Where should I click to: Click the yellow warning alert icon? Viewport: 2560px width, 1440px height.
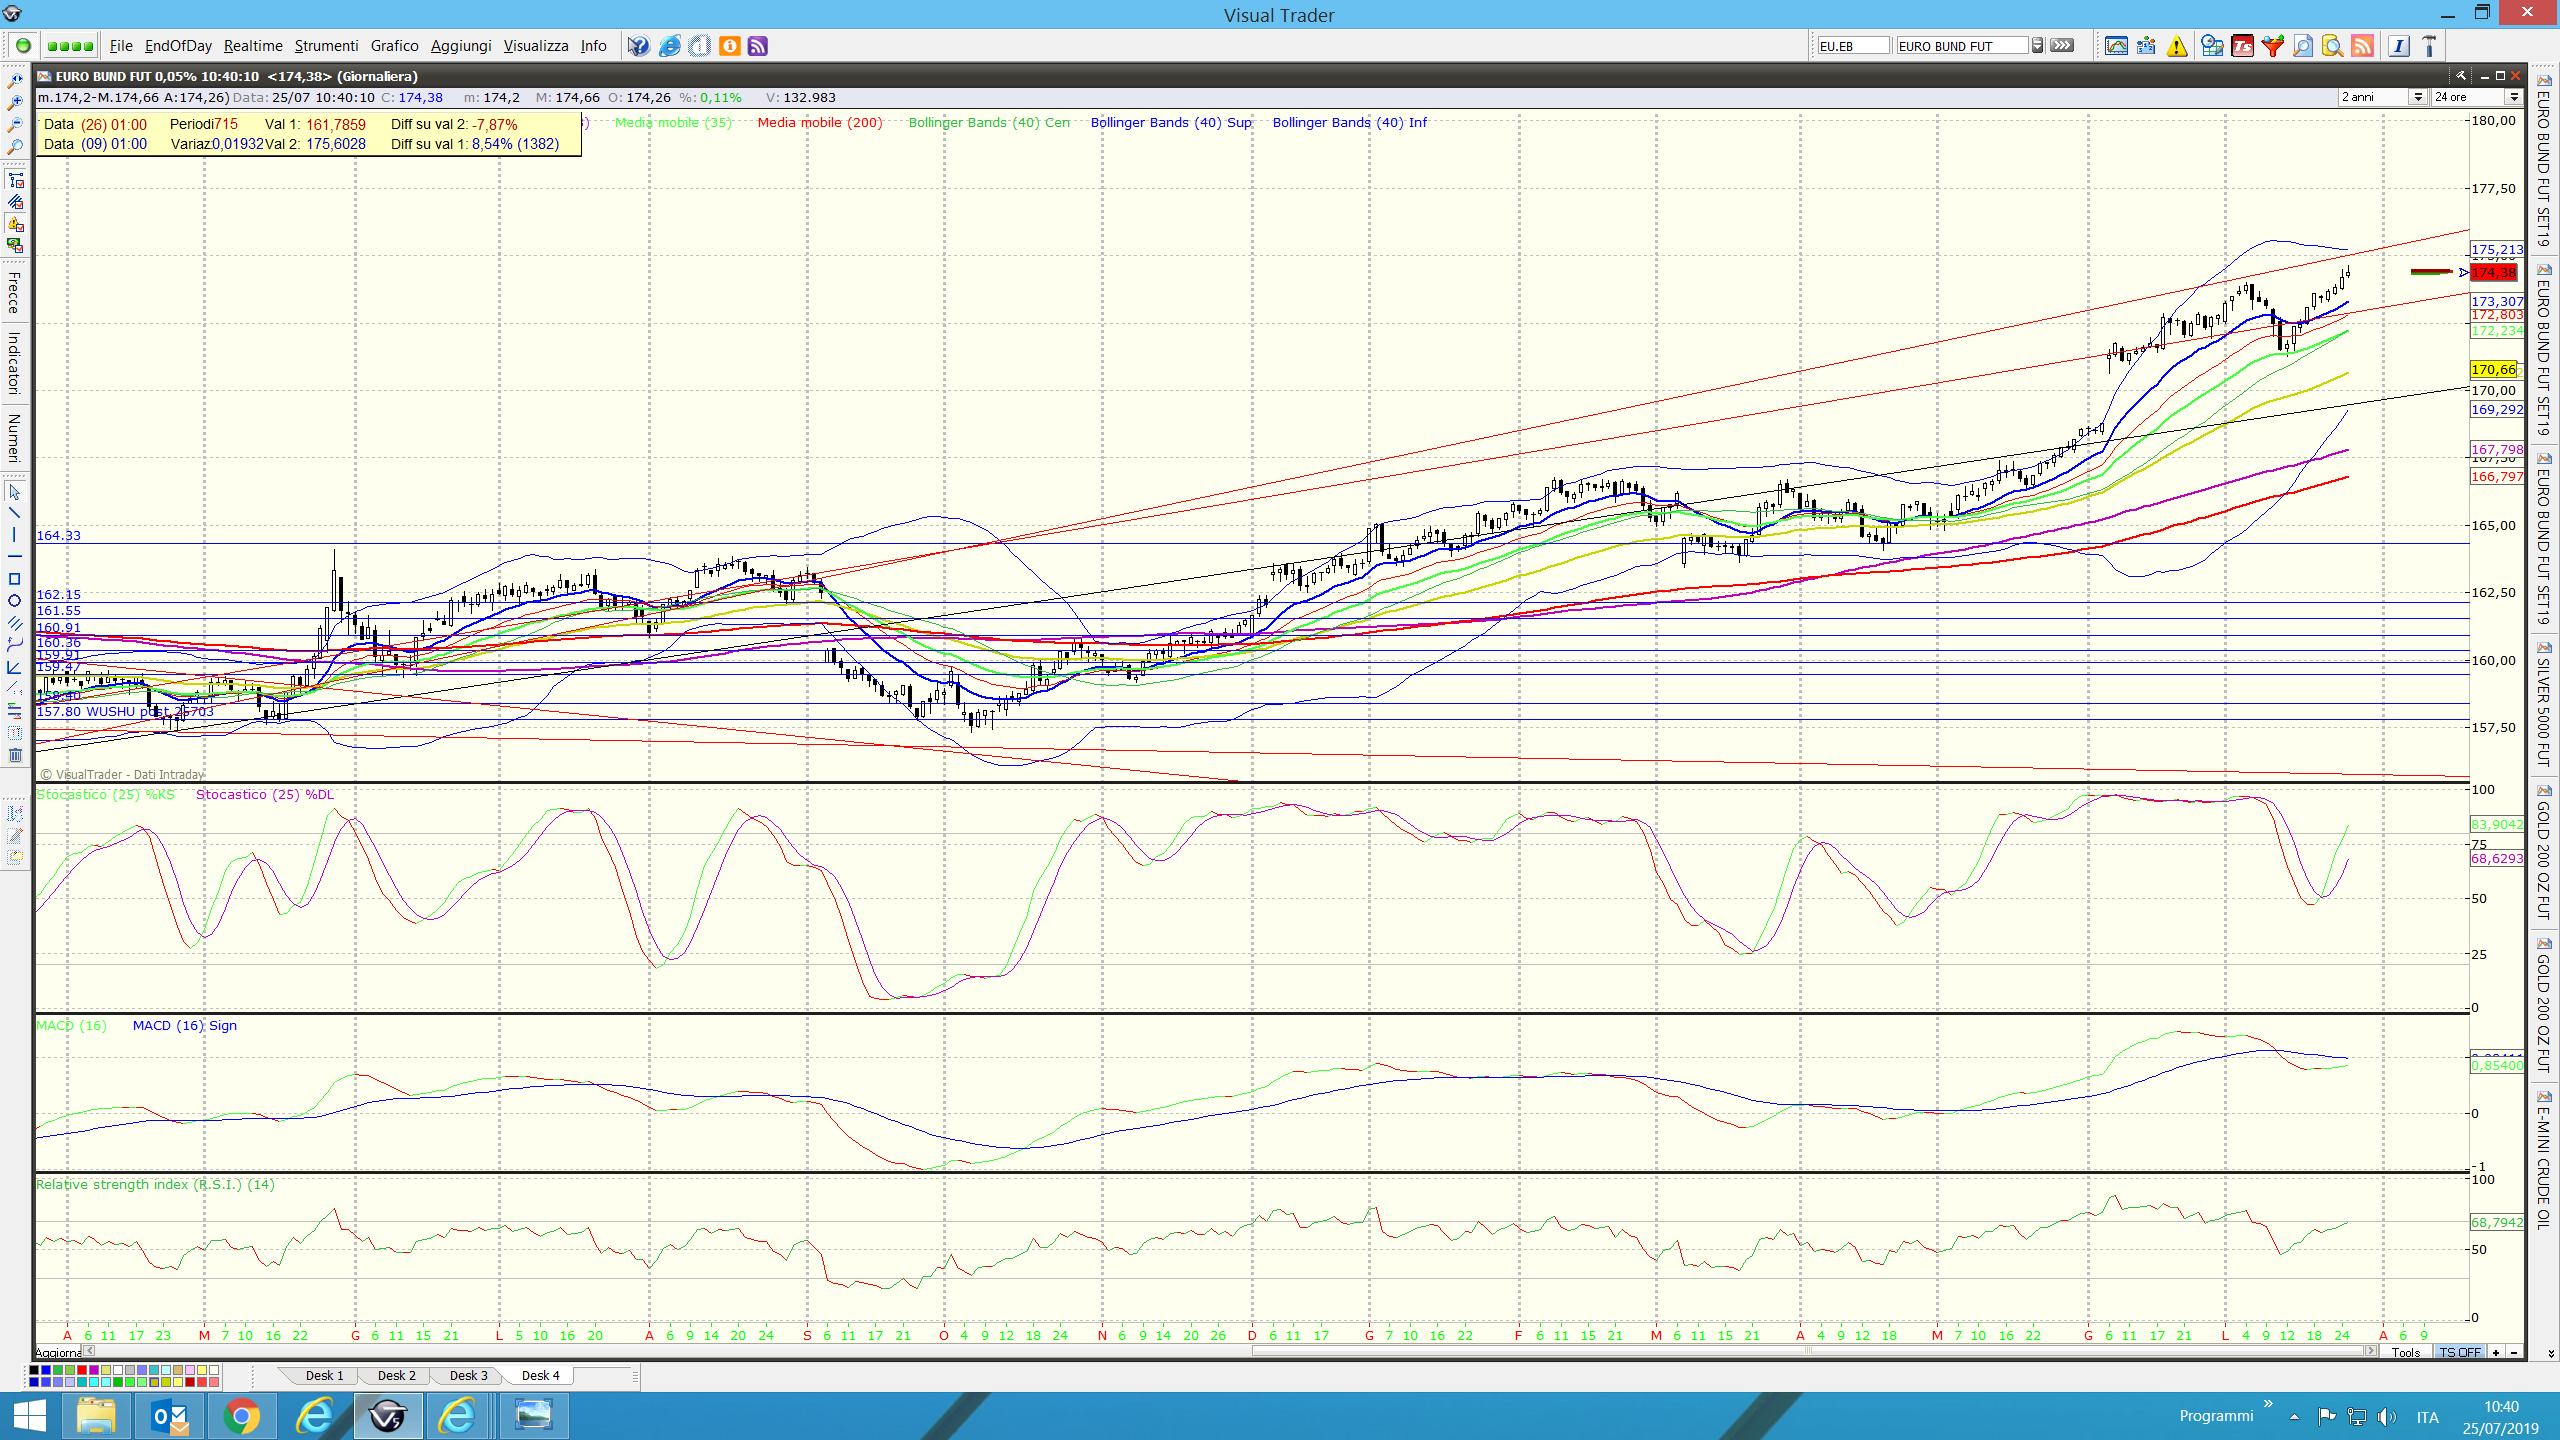click(2177, 46)
